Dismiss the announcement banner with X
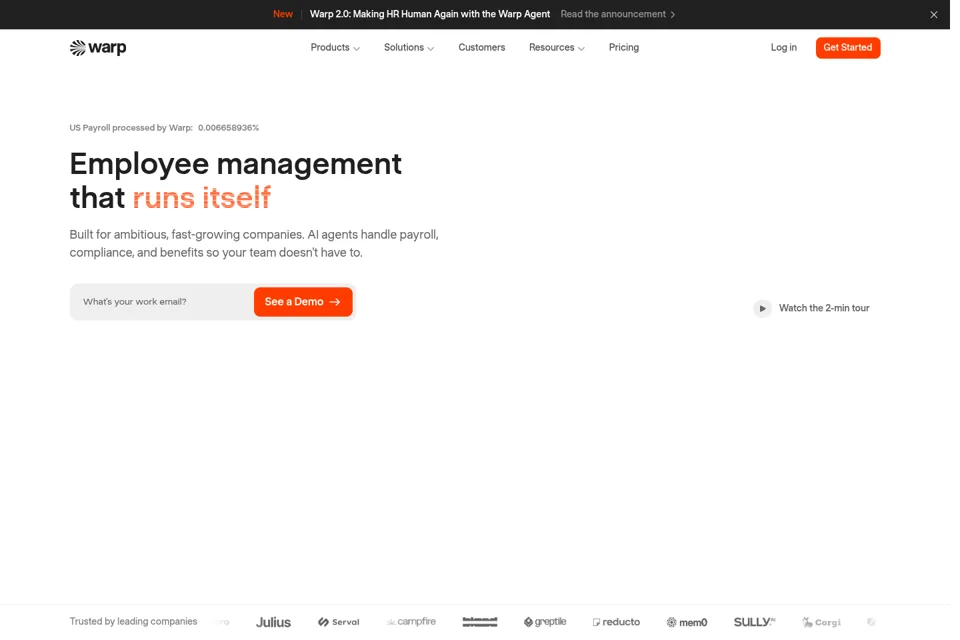This screenshot has width=960, height=640. pyautogui.click(x=934, y=15)
